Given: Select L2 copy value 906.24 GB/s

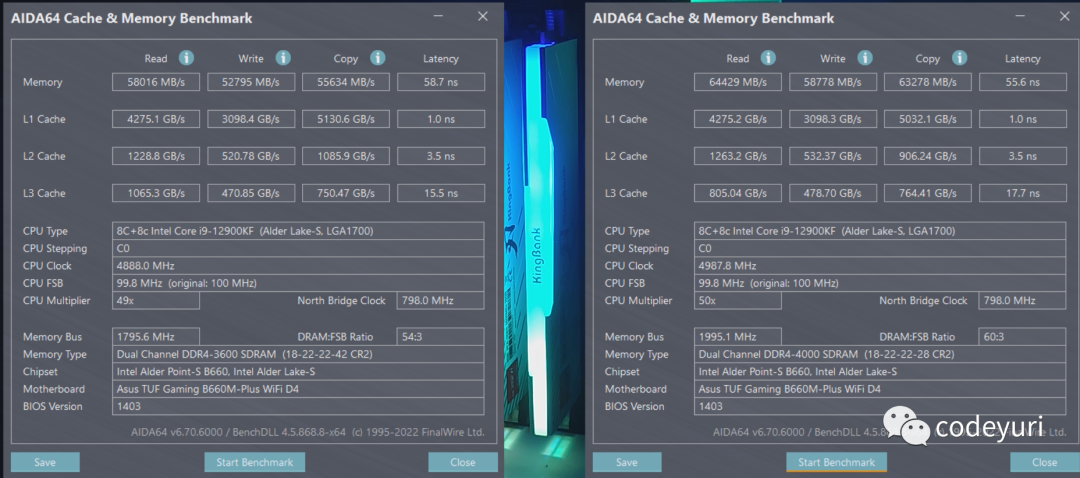Looking at the screenshot, I should (928, 156).
